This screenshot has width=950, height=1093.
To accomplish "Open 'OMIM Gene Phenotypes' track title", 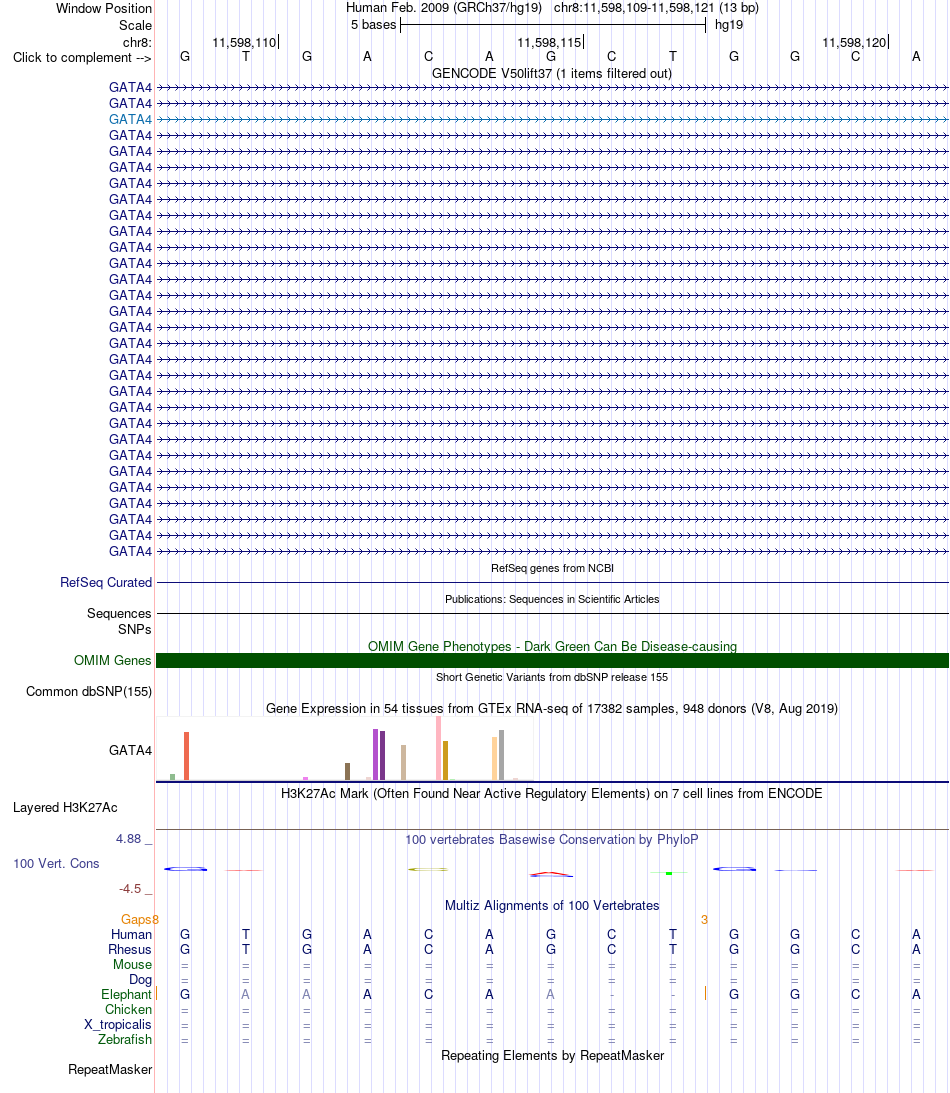I will tap(552, 646).
